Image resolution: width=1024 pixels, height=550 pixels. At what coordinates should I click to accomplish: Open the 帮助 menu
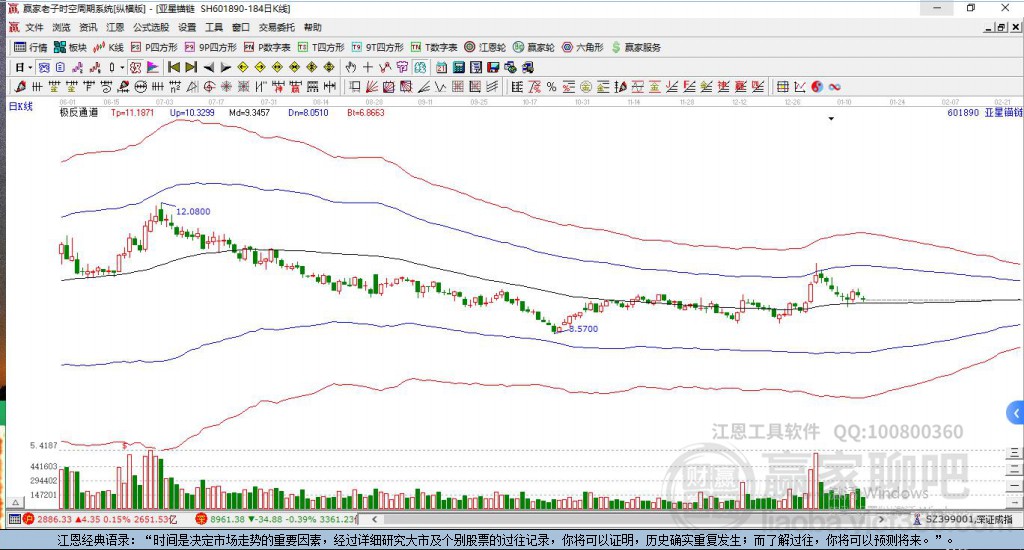313,27
